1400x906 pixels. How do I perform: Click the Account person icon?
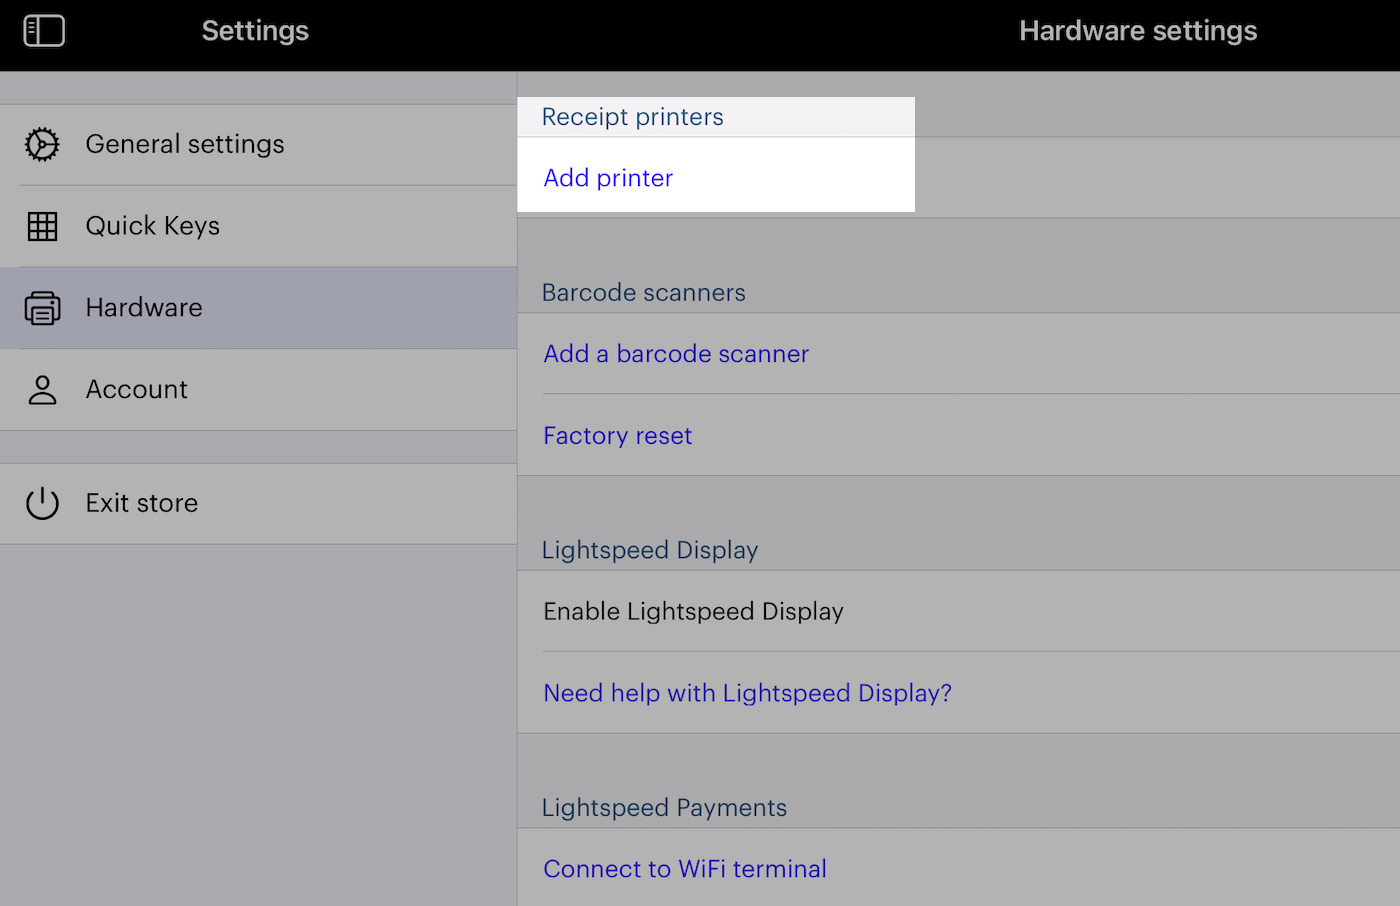[x=42, y=390]
